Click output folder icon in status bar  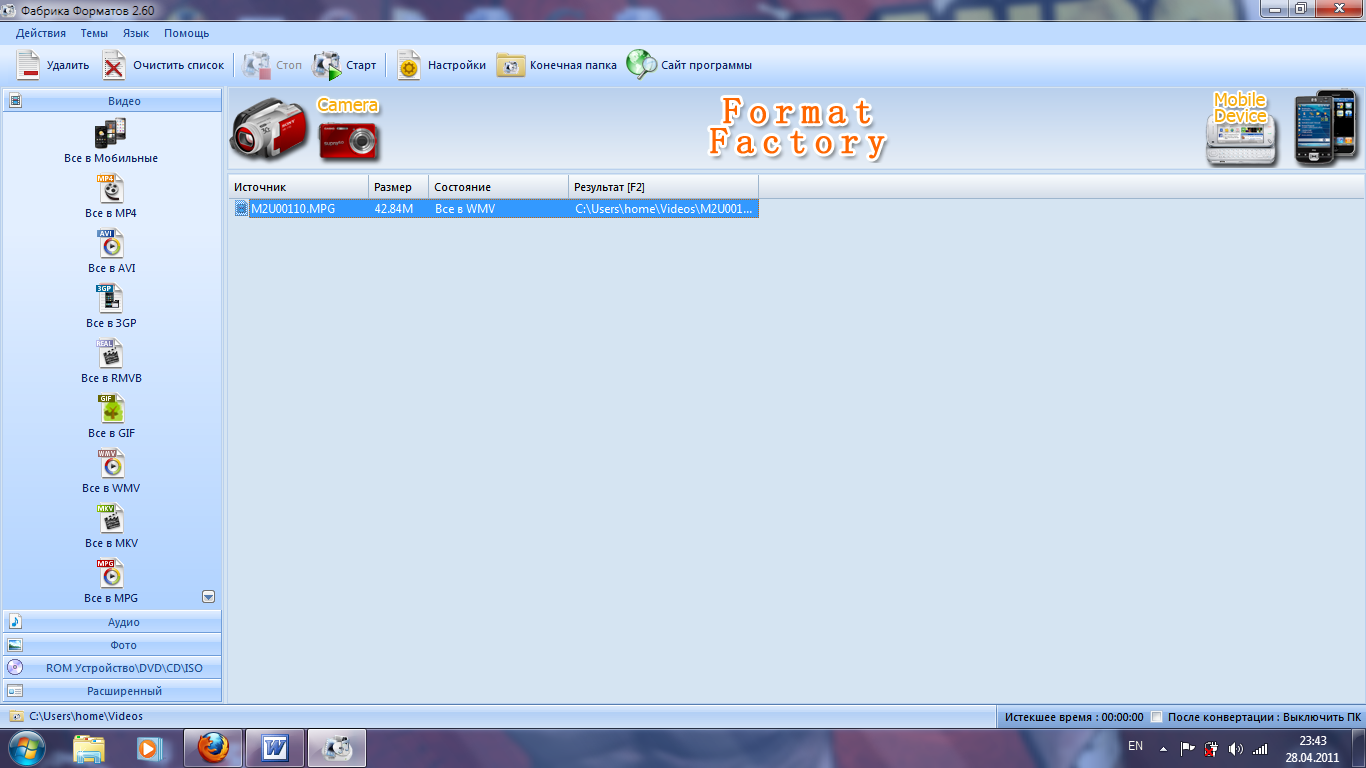coord(17,716)
